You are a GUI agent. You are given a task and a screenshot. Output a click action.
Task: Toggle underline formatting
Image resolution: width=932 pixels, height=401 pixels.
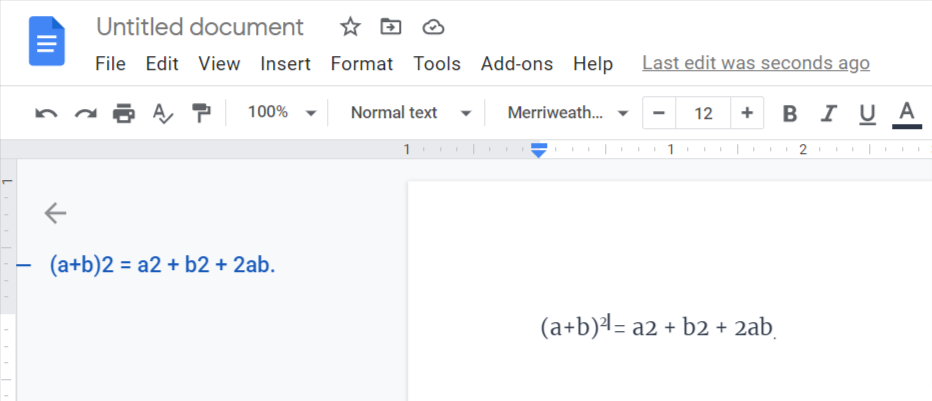click(x=867, y=113)
